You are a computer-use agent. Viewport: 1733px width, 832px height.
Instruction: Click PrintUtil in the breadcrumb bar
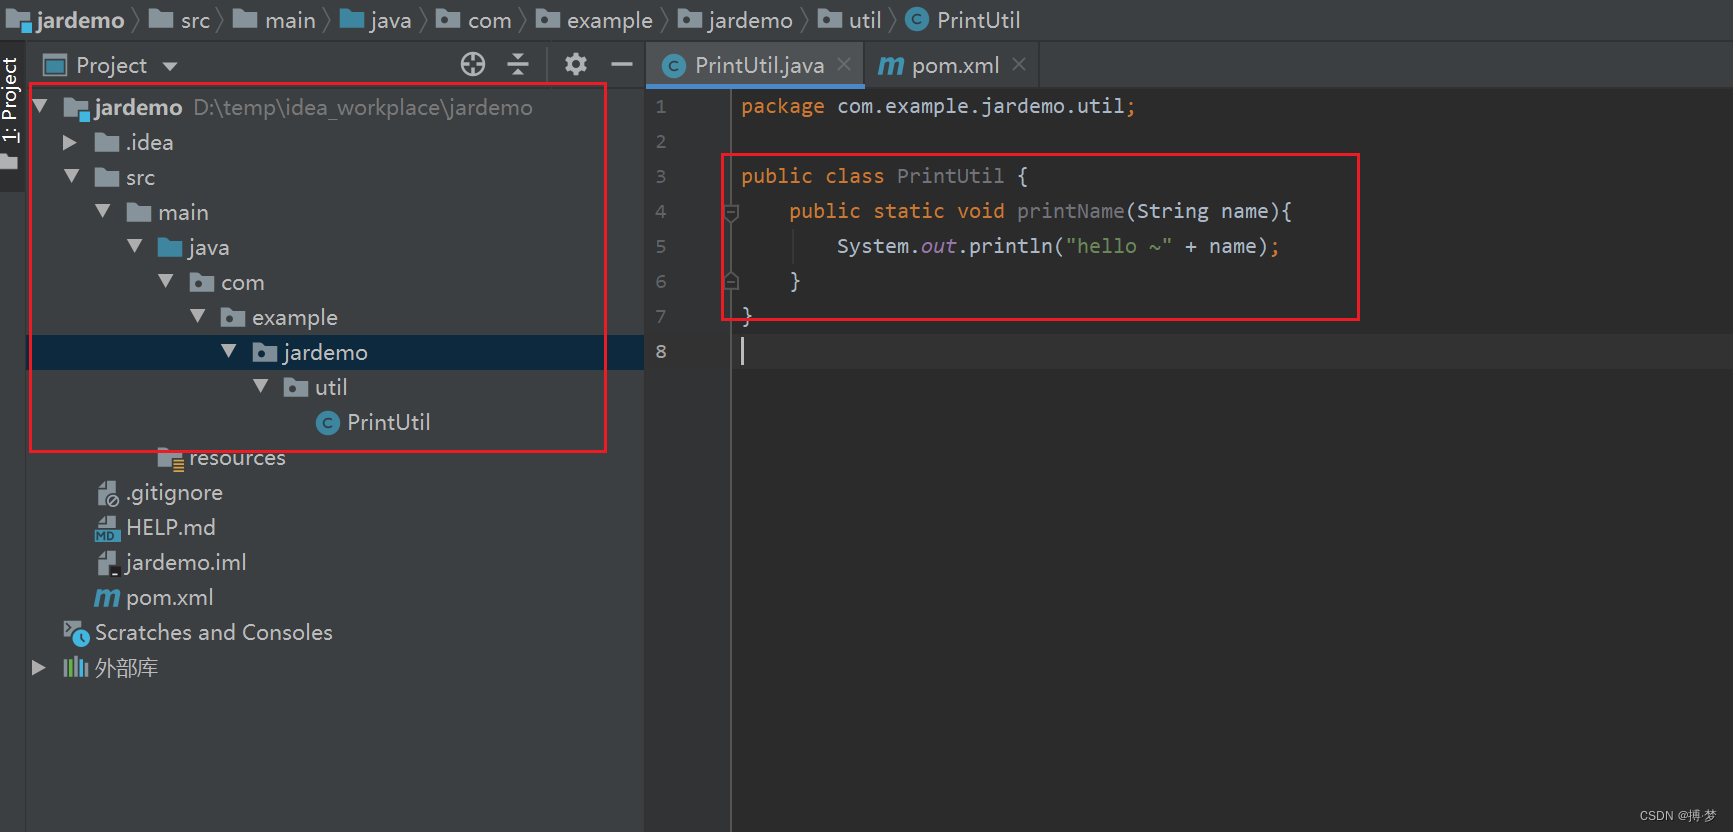tap(978, 20)
